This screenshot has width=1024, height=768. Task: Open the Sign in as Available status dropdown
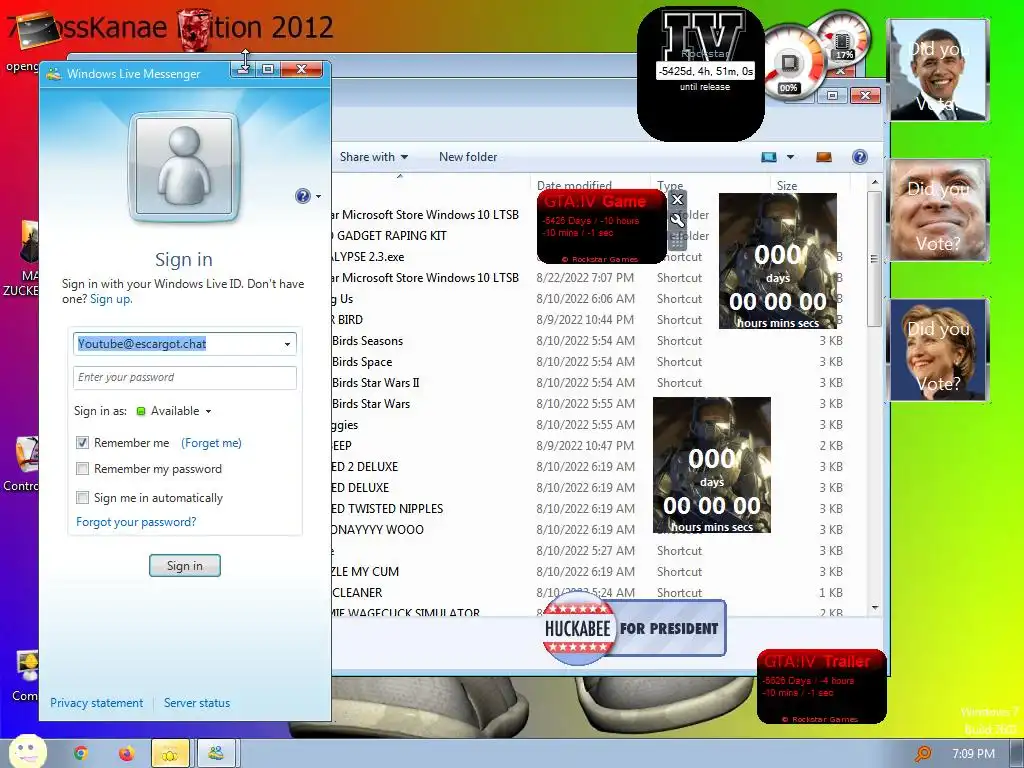coord(208,411)
